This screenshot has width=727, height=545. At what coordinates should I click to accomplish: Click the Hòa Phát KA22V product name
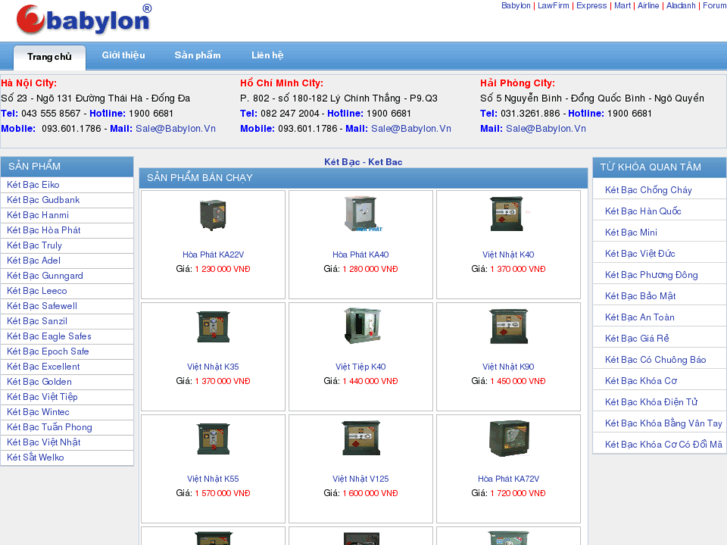(213, 255)
